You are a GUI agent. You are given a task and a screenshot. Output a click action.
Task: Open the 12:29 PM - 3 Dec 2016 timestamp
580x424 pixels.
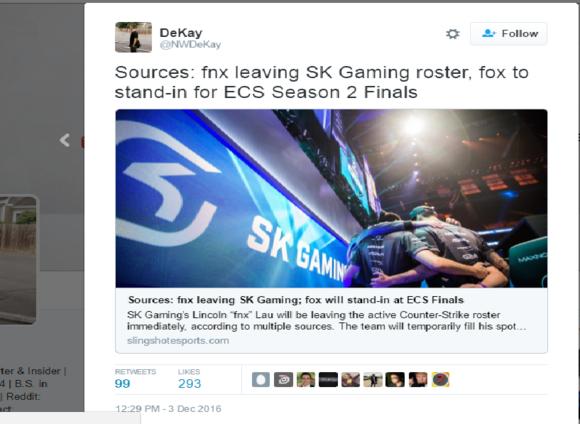168,408
